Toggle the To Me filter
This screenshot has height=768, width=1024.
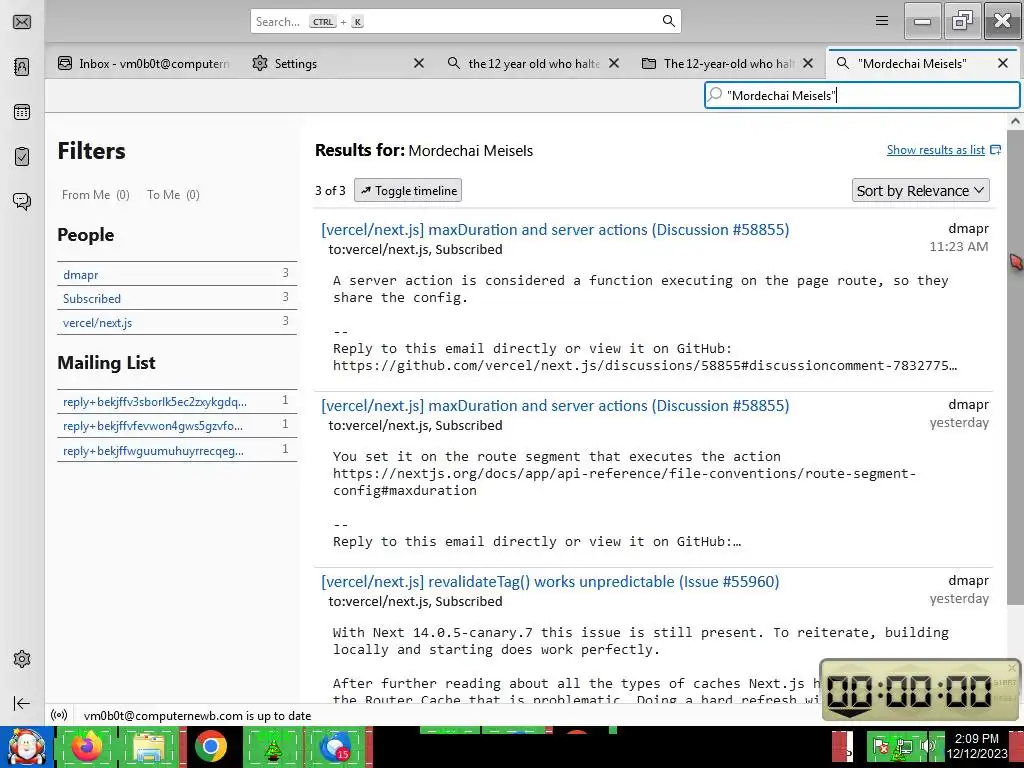point(173,195)
